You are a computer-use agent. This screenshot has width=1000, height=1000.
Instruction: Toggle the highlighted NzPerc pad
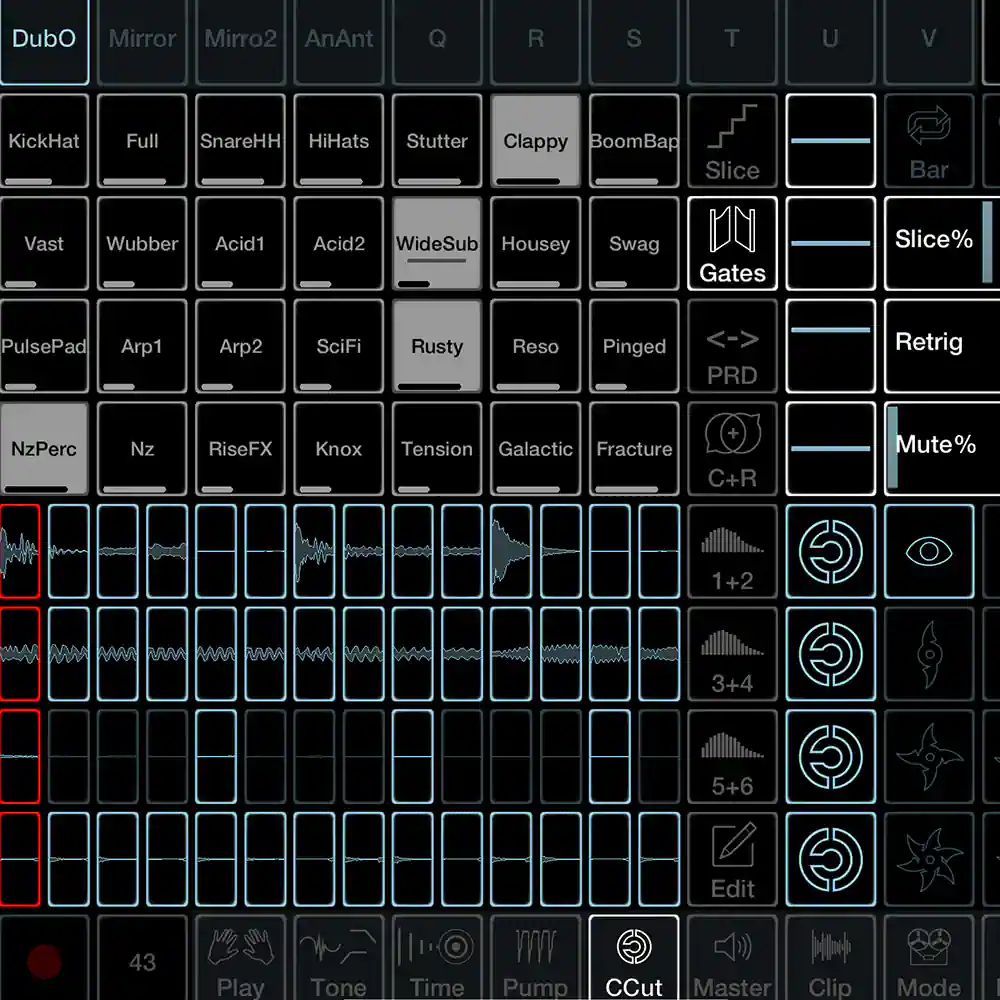pos(44,449)
